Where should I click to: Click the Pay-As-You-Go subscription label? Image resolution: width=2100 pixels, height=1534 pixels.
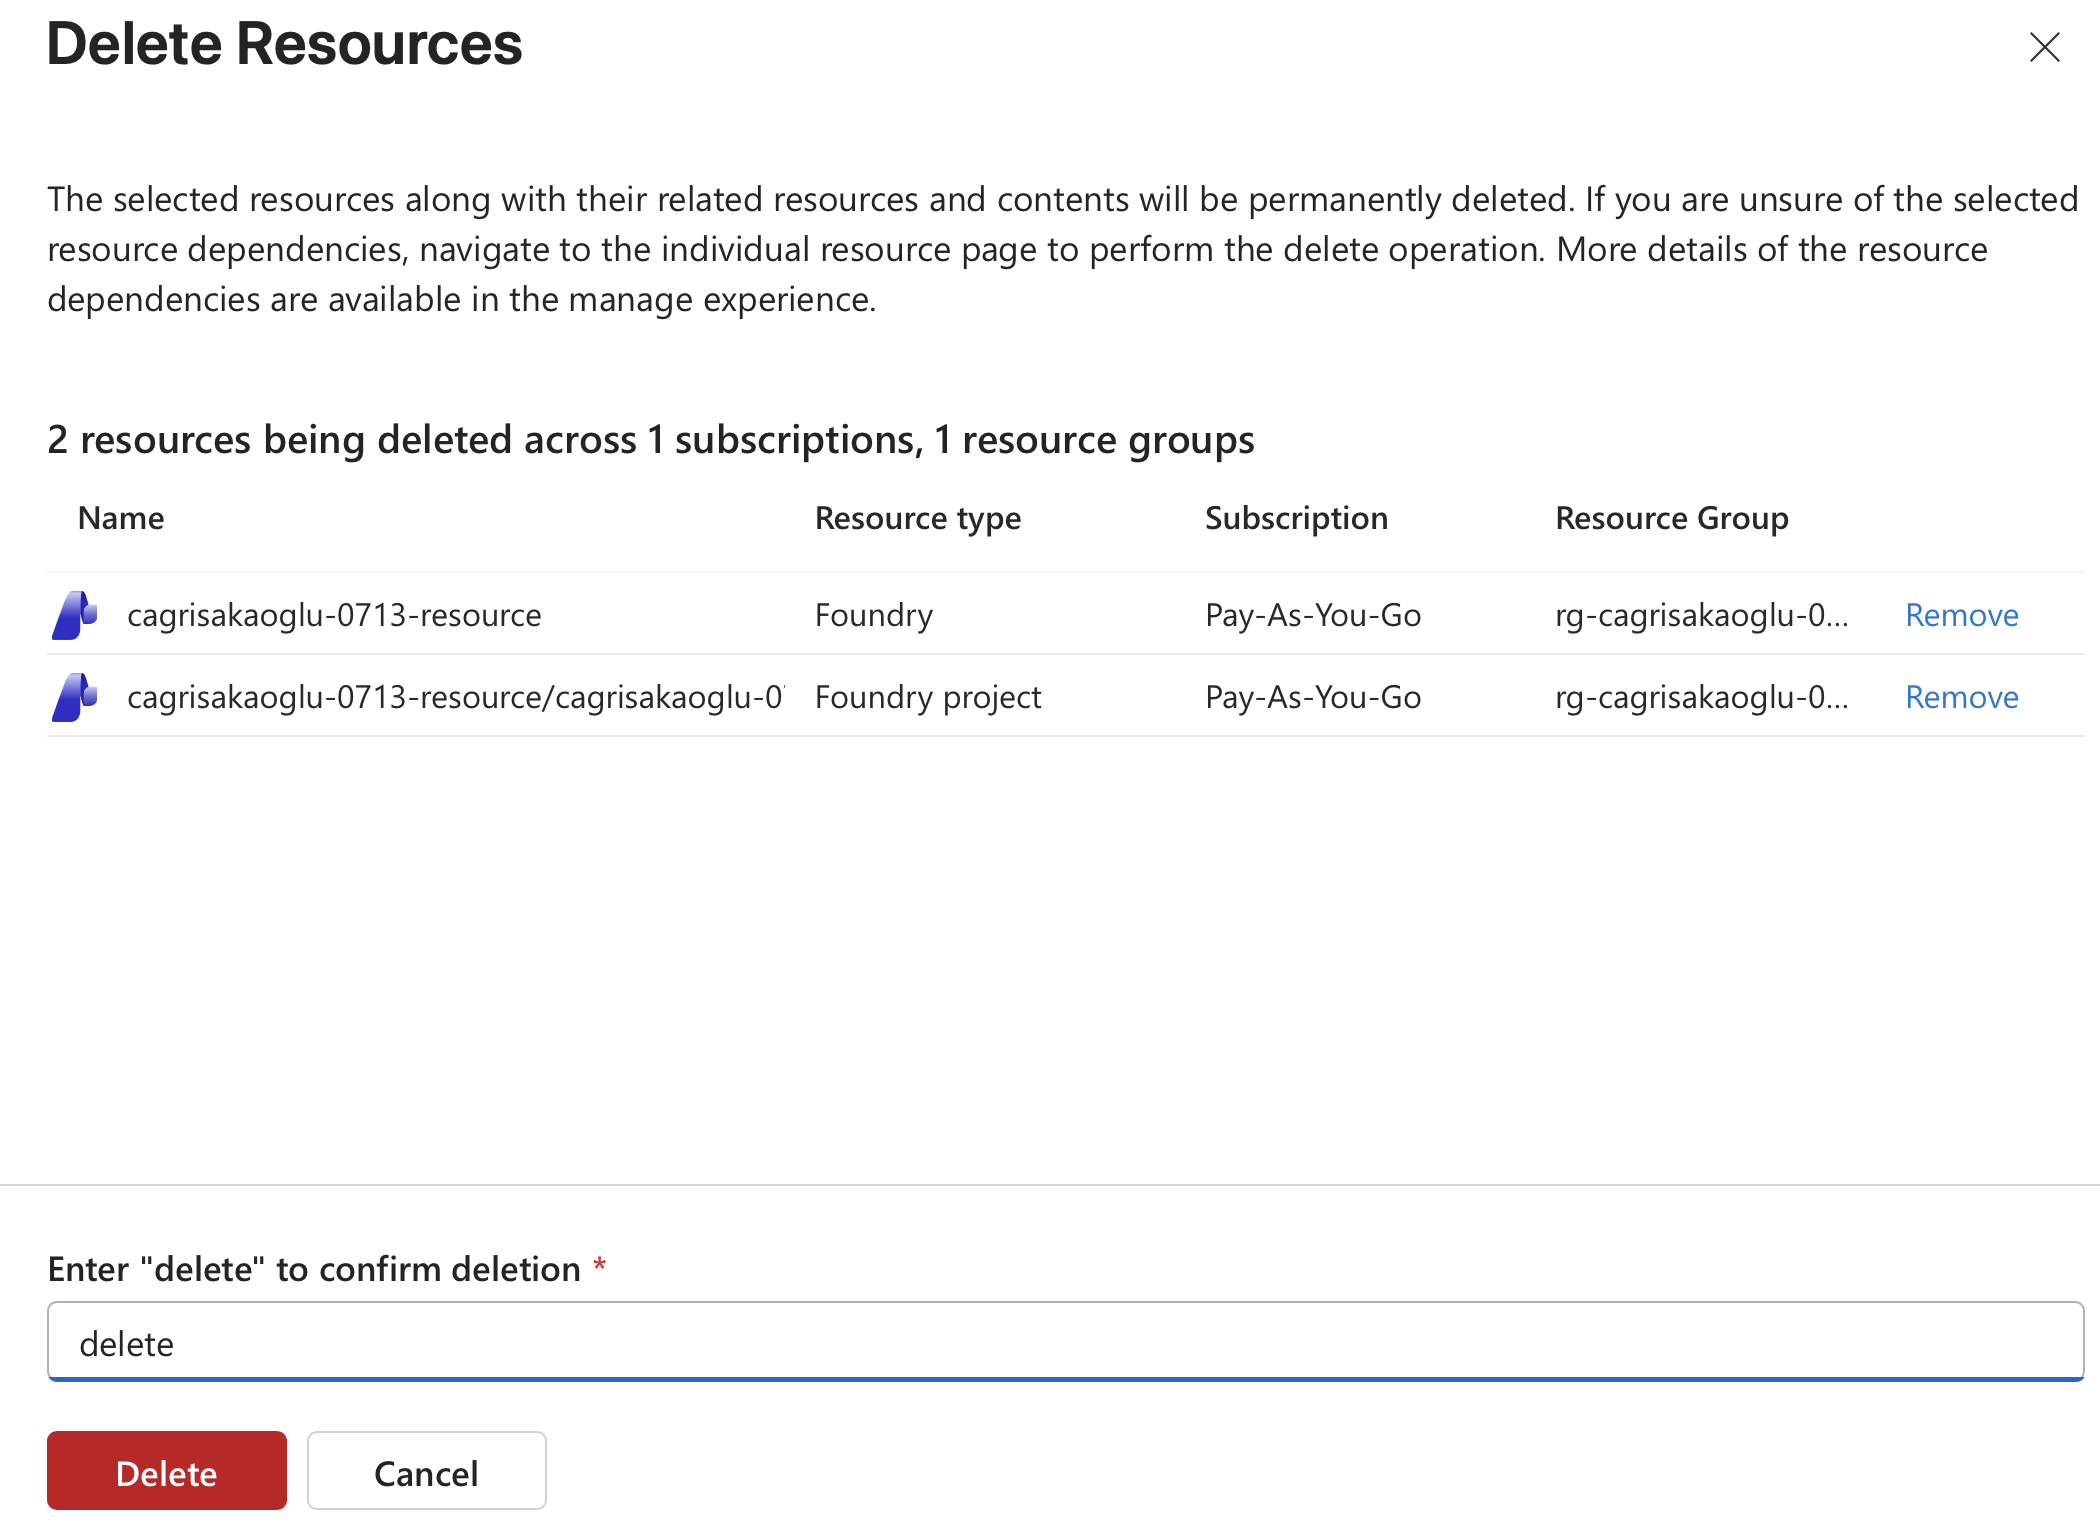1313,615
